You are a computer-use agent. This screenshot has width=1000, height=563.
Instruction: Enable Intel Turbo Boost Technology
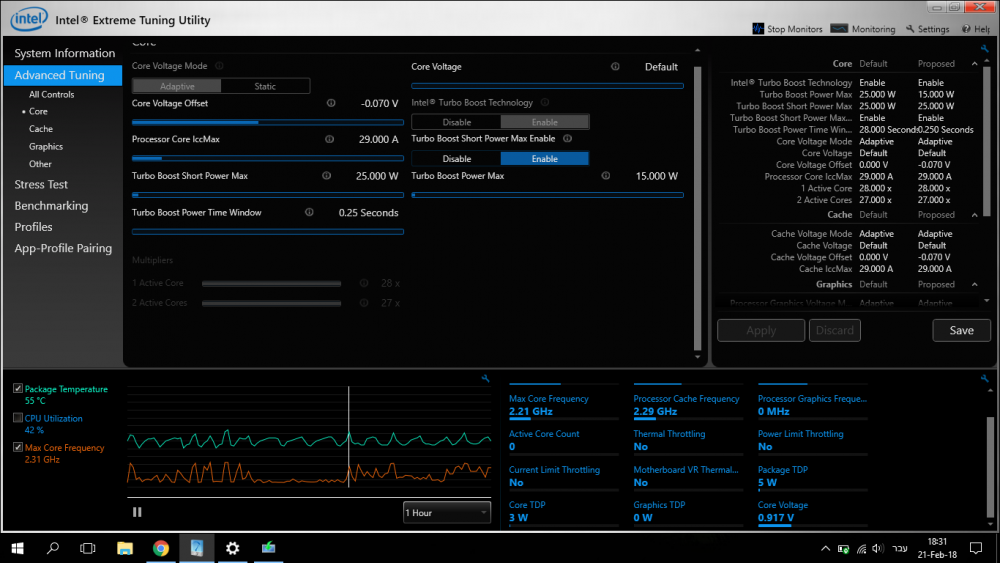coord(545,122)
